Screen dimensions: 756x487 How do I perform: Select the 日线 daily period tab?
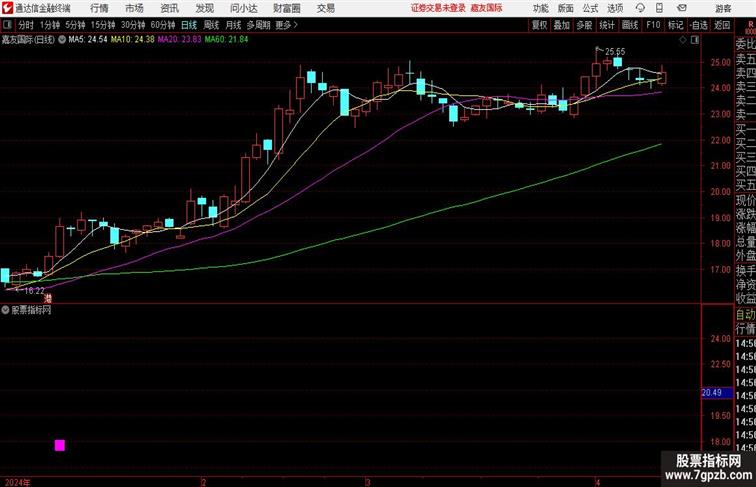pos(189,25)
